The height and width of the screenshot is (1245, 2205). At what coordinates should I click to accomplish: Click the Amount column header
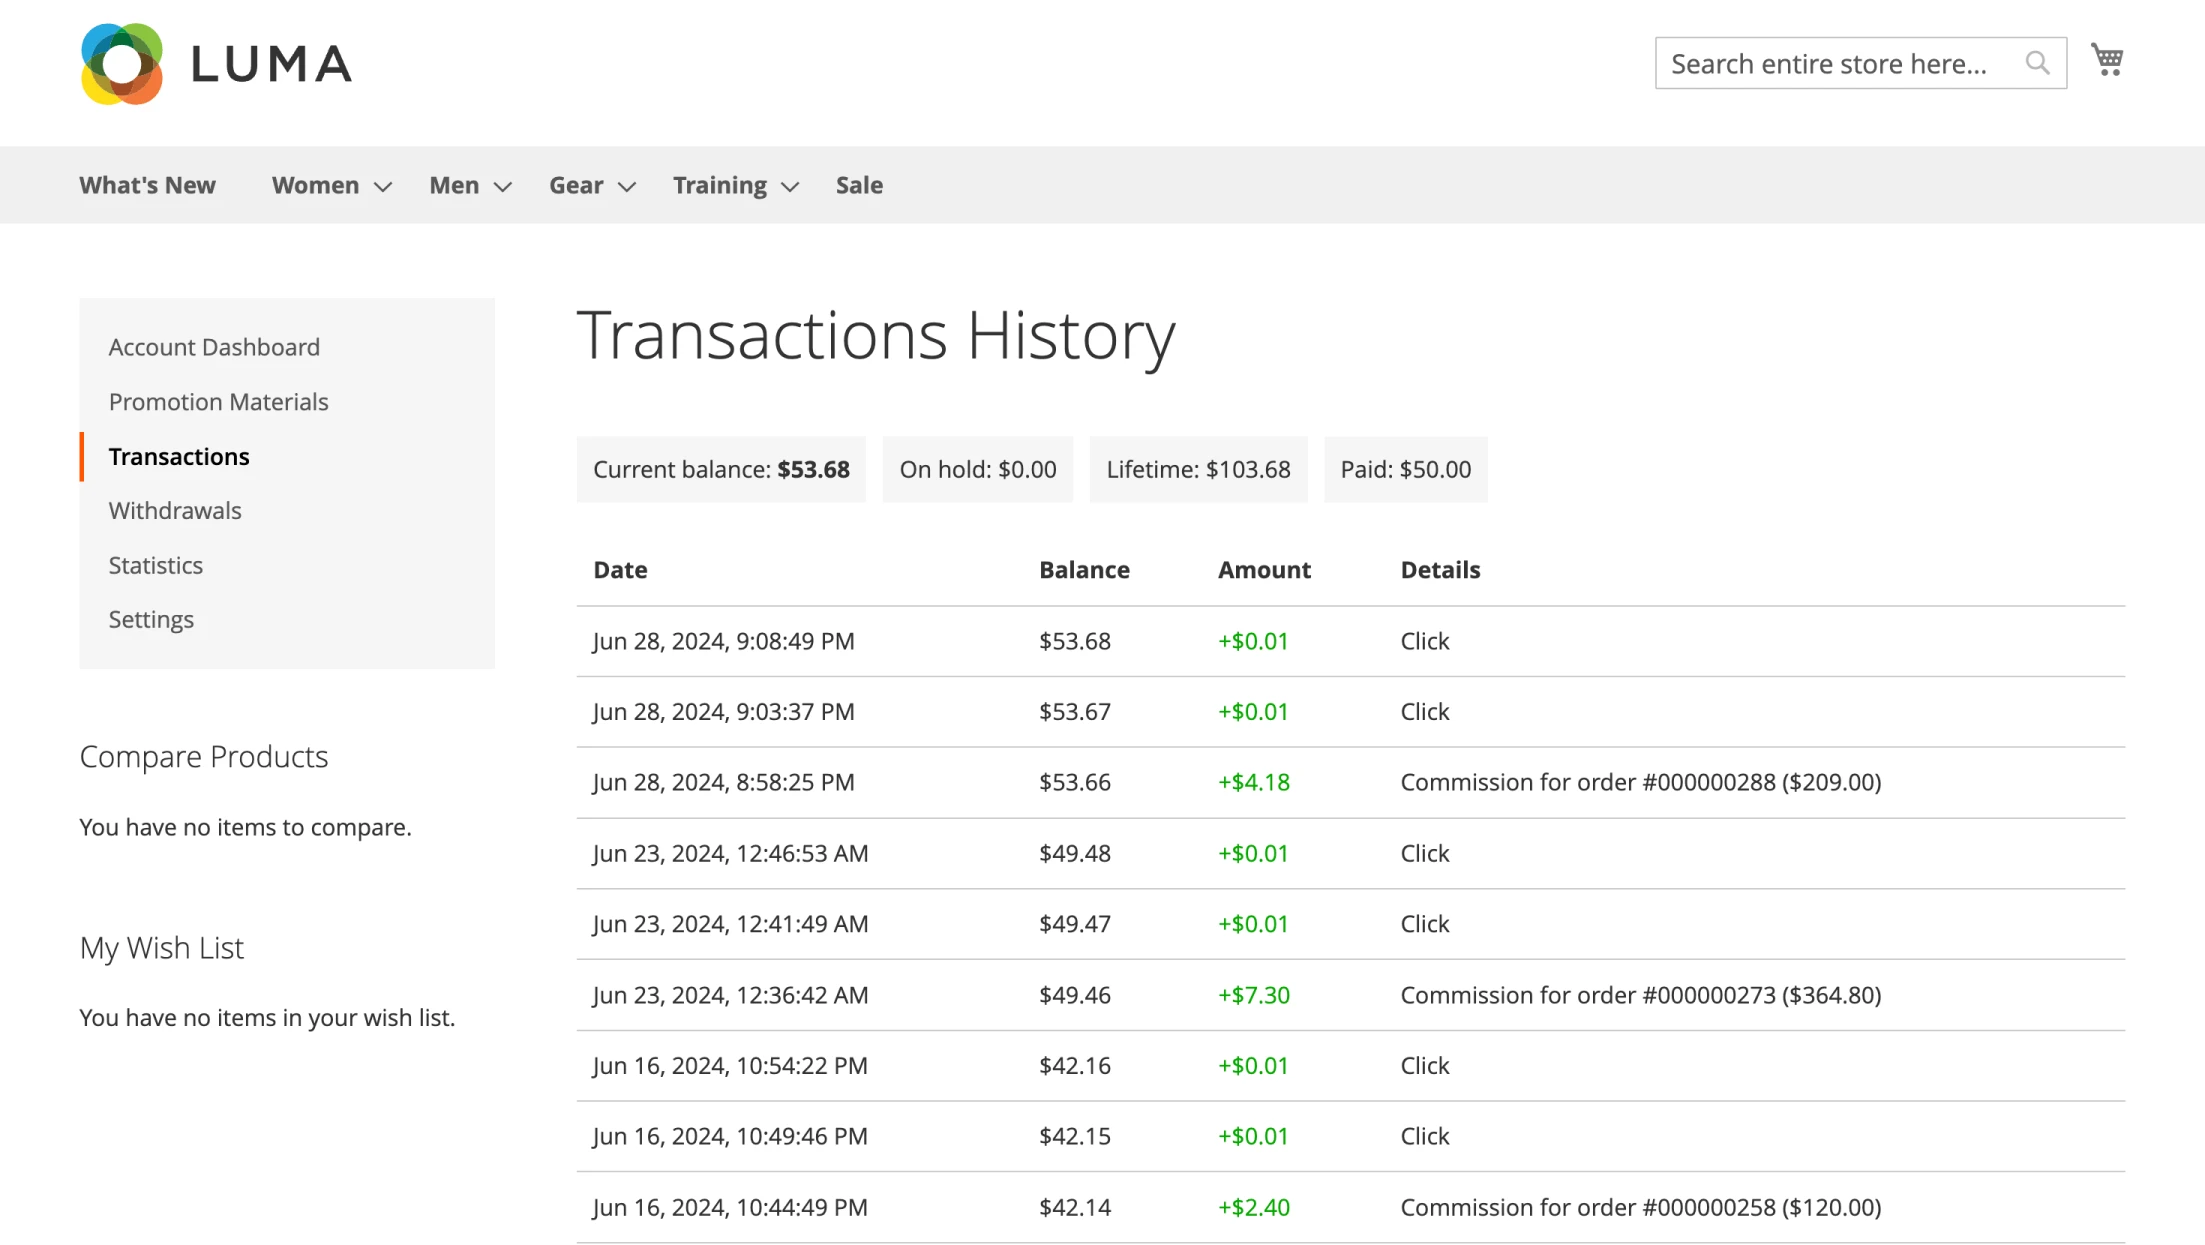1264,570
